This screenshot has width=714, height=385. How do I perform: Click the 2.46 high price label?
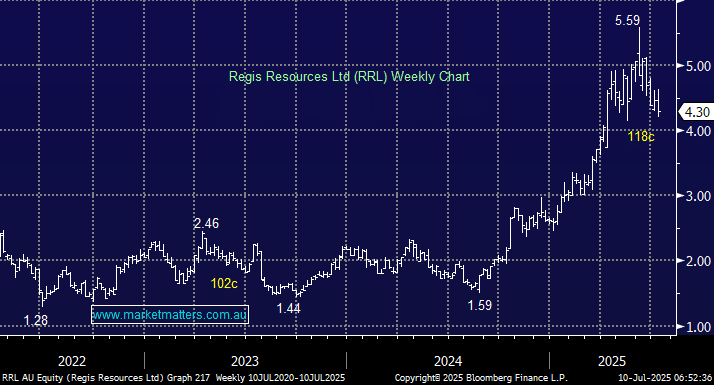pyautogui.click(x=206, y=223)
